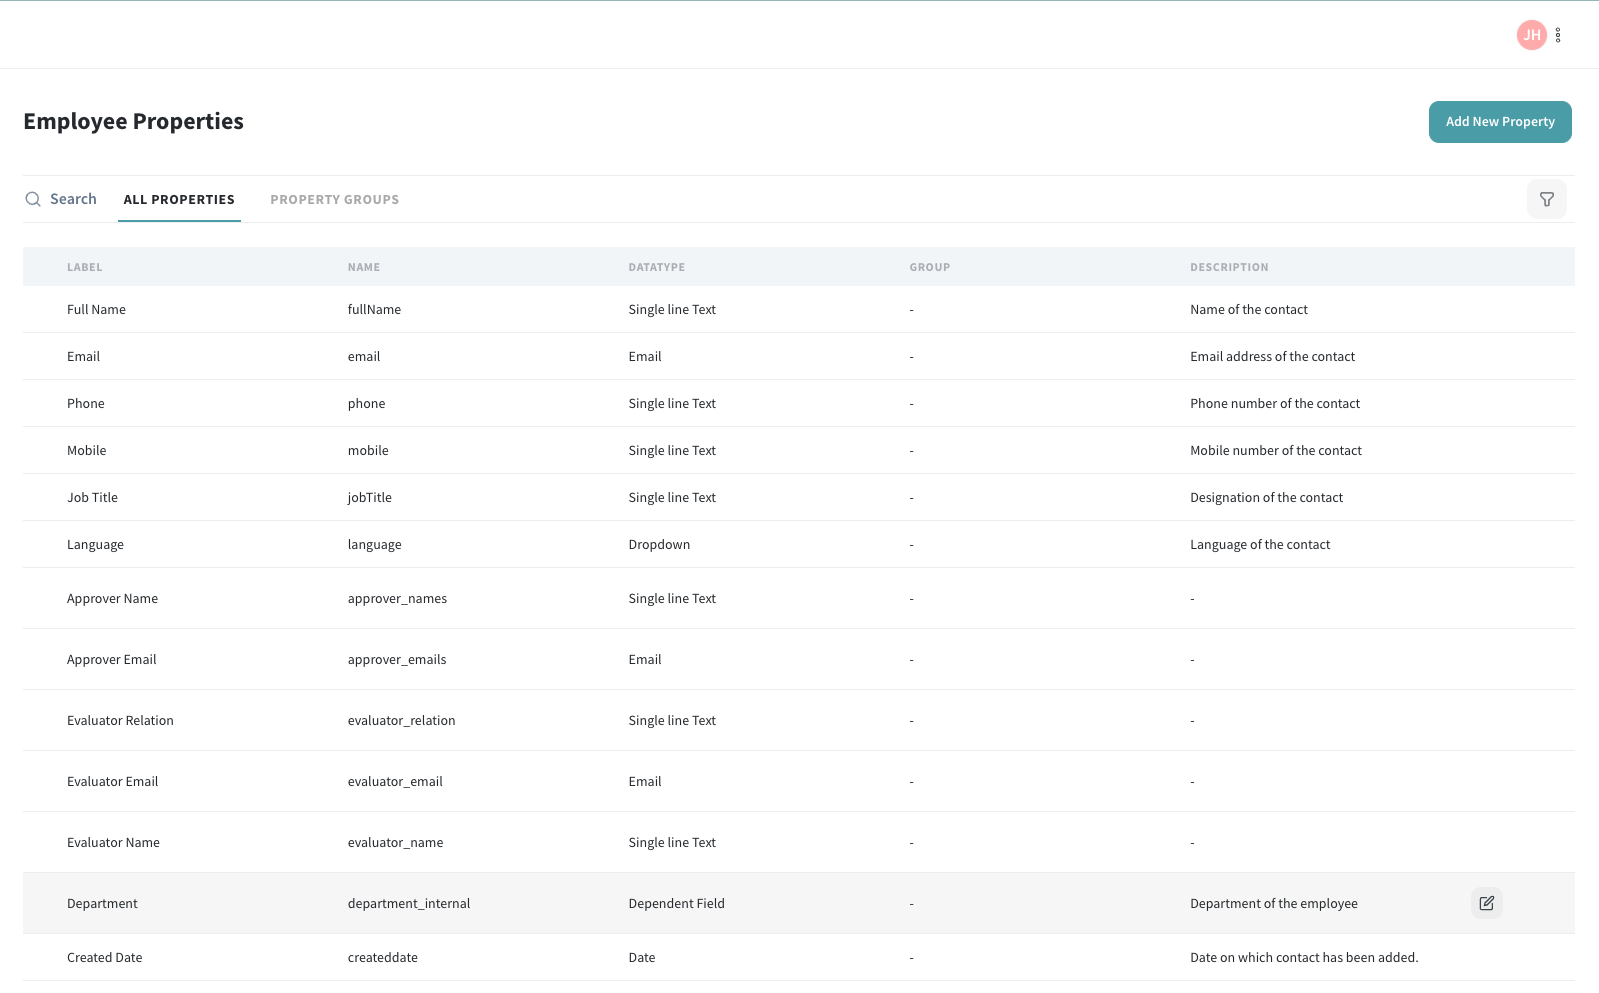Open the filter funnel icon
The width and height of the screenshot is (1599, 993).
1546,199
